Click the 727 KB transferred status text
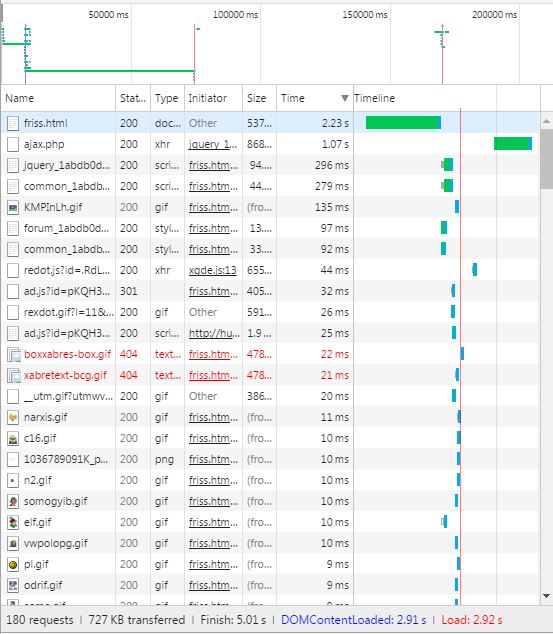 point(137,620)
